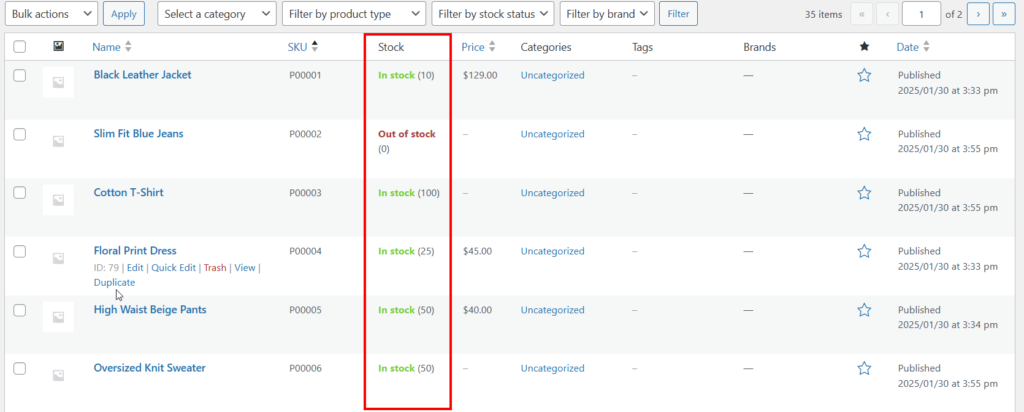This screenshot has width=1024, height=412.
Task: Jump to last page of products
Action: tap(1004, 14)
